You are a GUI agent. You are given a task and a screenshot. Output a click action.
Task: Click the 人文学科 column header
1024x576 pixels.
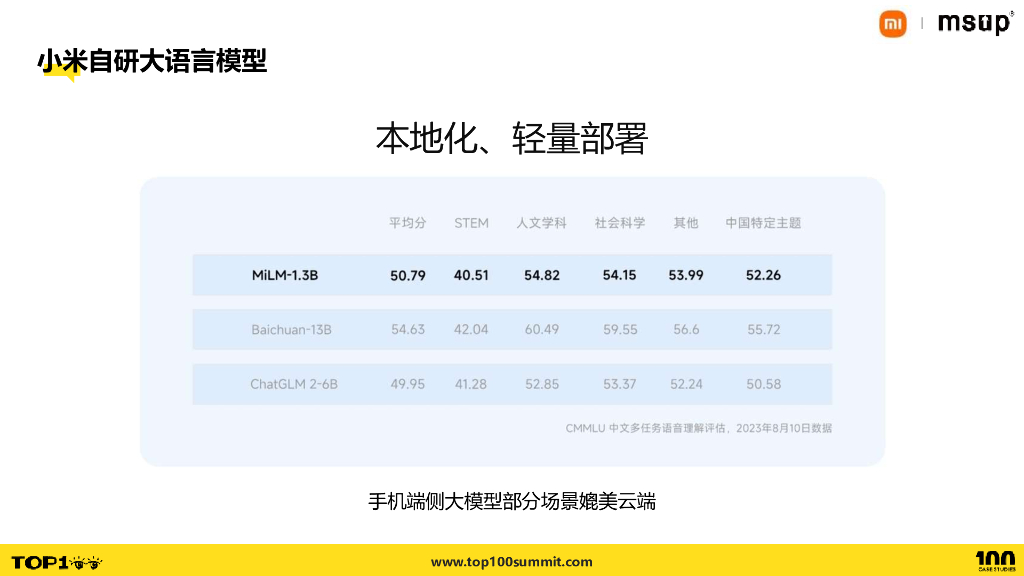(541, 223)
